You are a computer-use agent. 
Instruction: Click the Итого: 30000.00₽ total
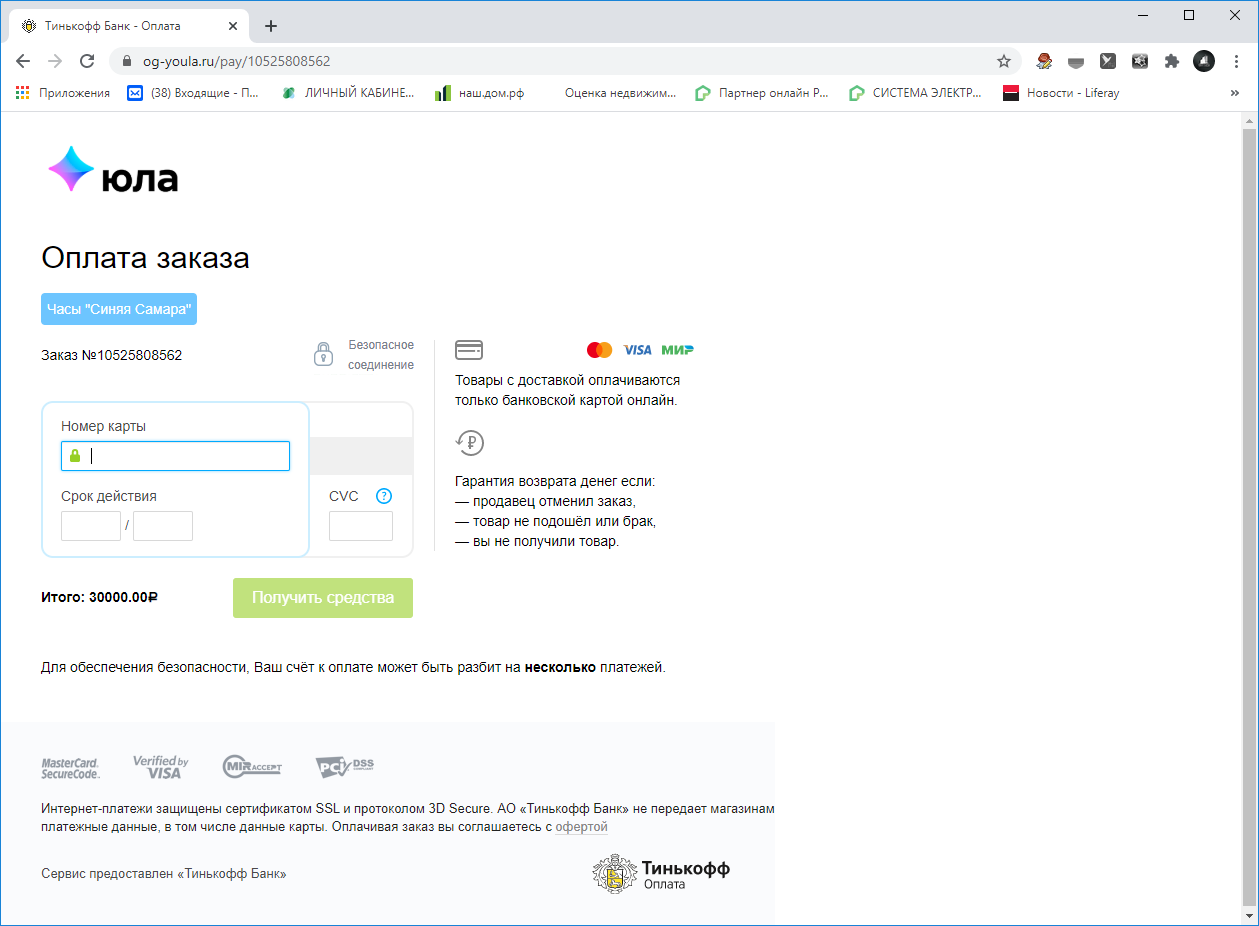pos(99,597)
